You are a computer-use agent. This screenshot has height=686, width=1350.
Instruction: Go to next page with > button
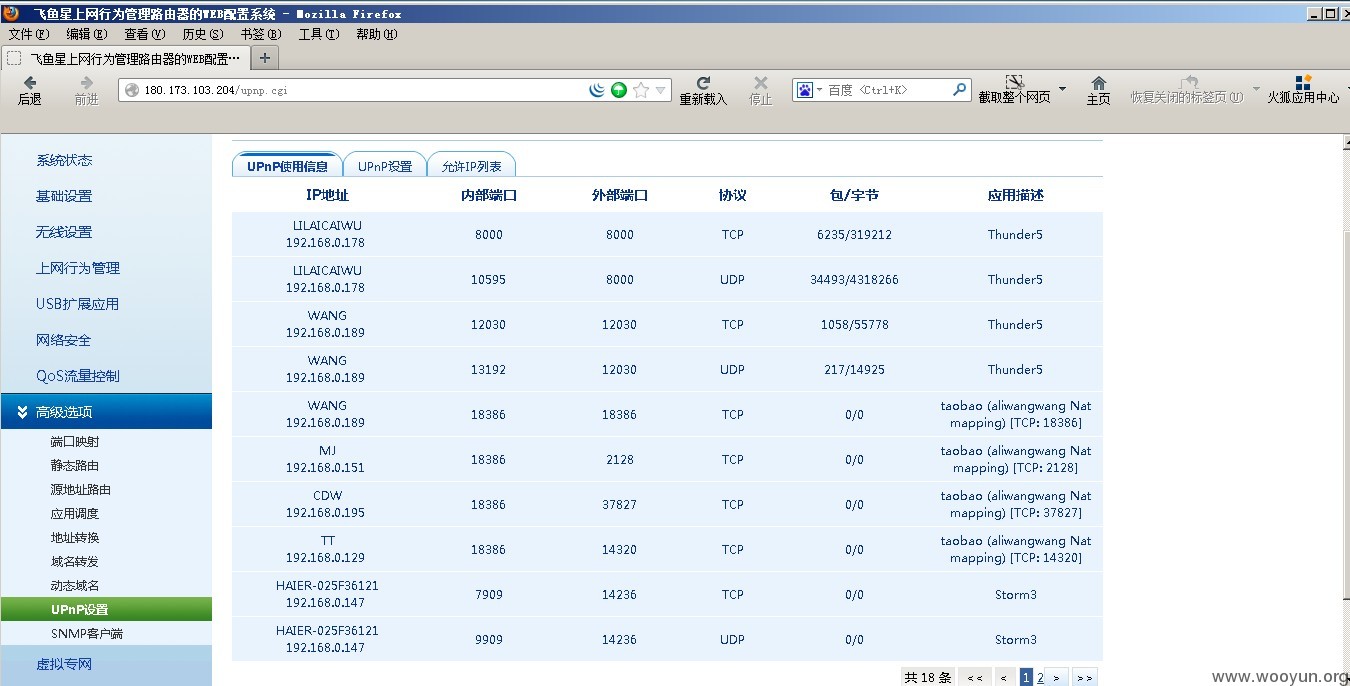(1057, 677)
